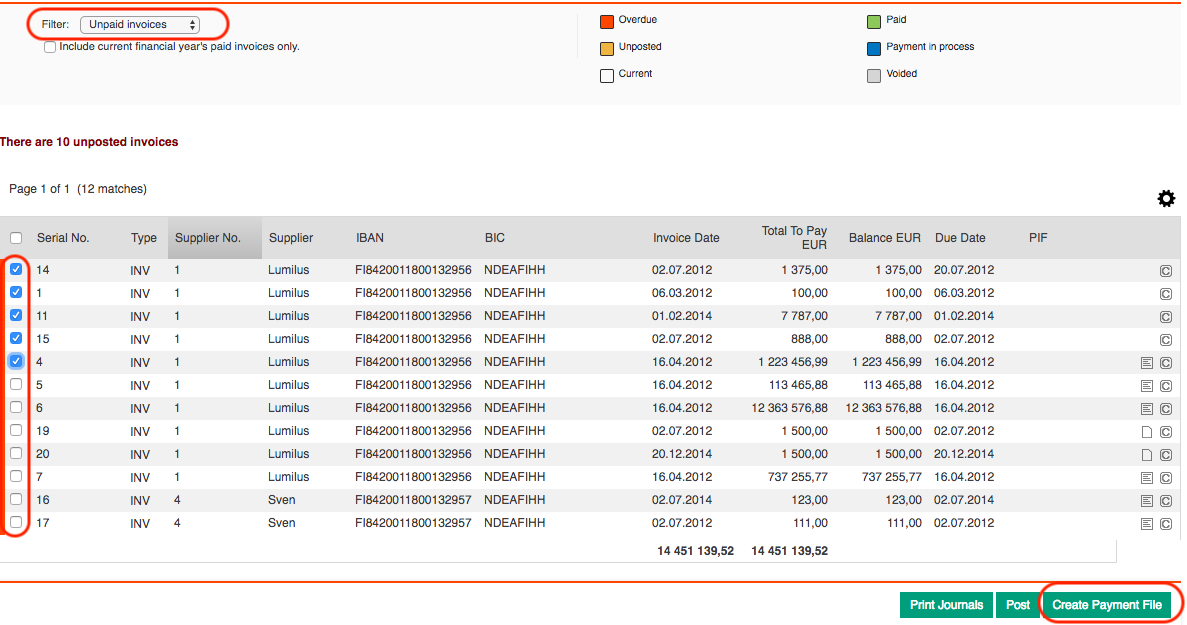The width and height of the screenshot is (1187, 625).
Task: Click the Create Payment File button
Action: pyautogui.click(x=1107, y=605)
